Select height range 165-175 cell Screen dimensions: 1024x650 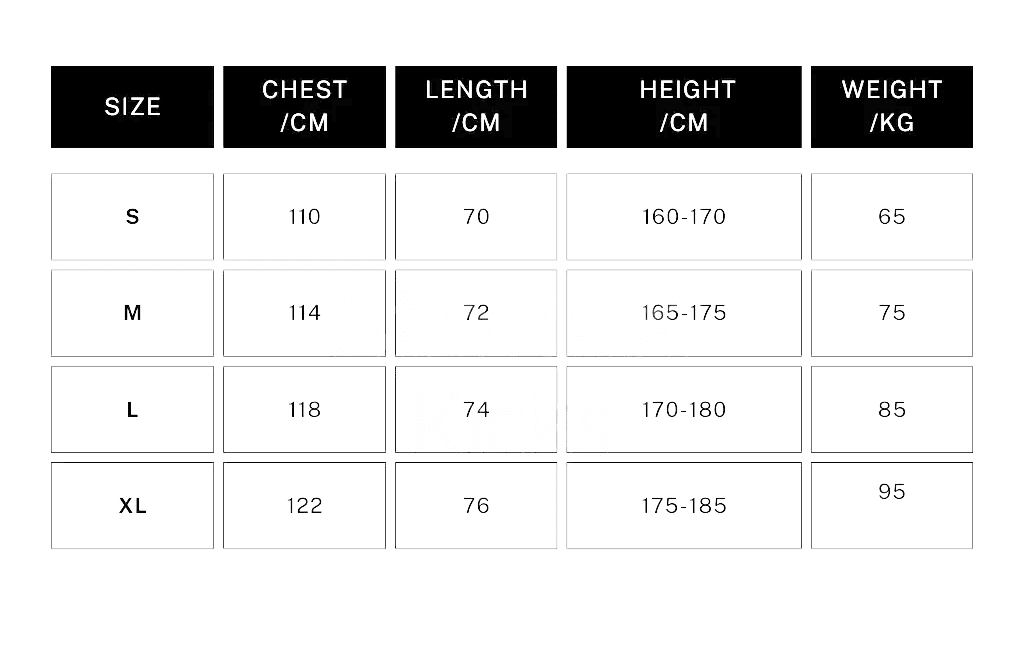pos(684,313)
